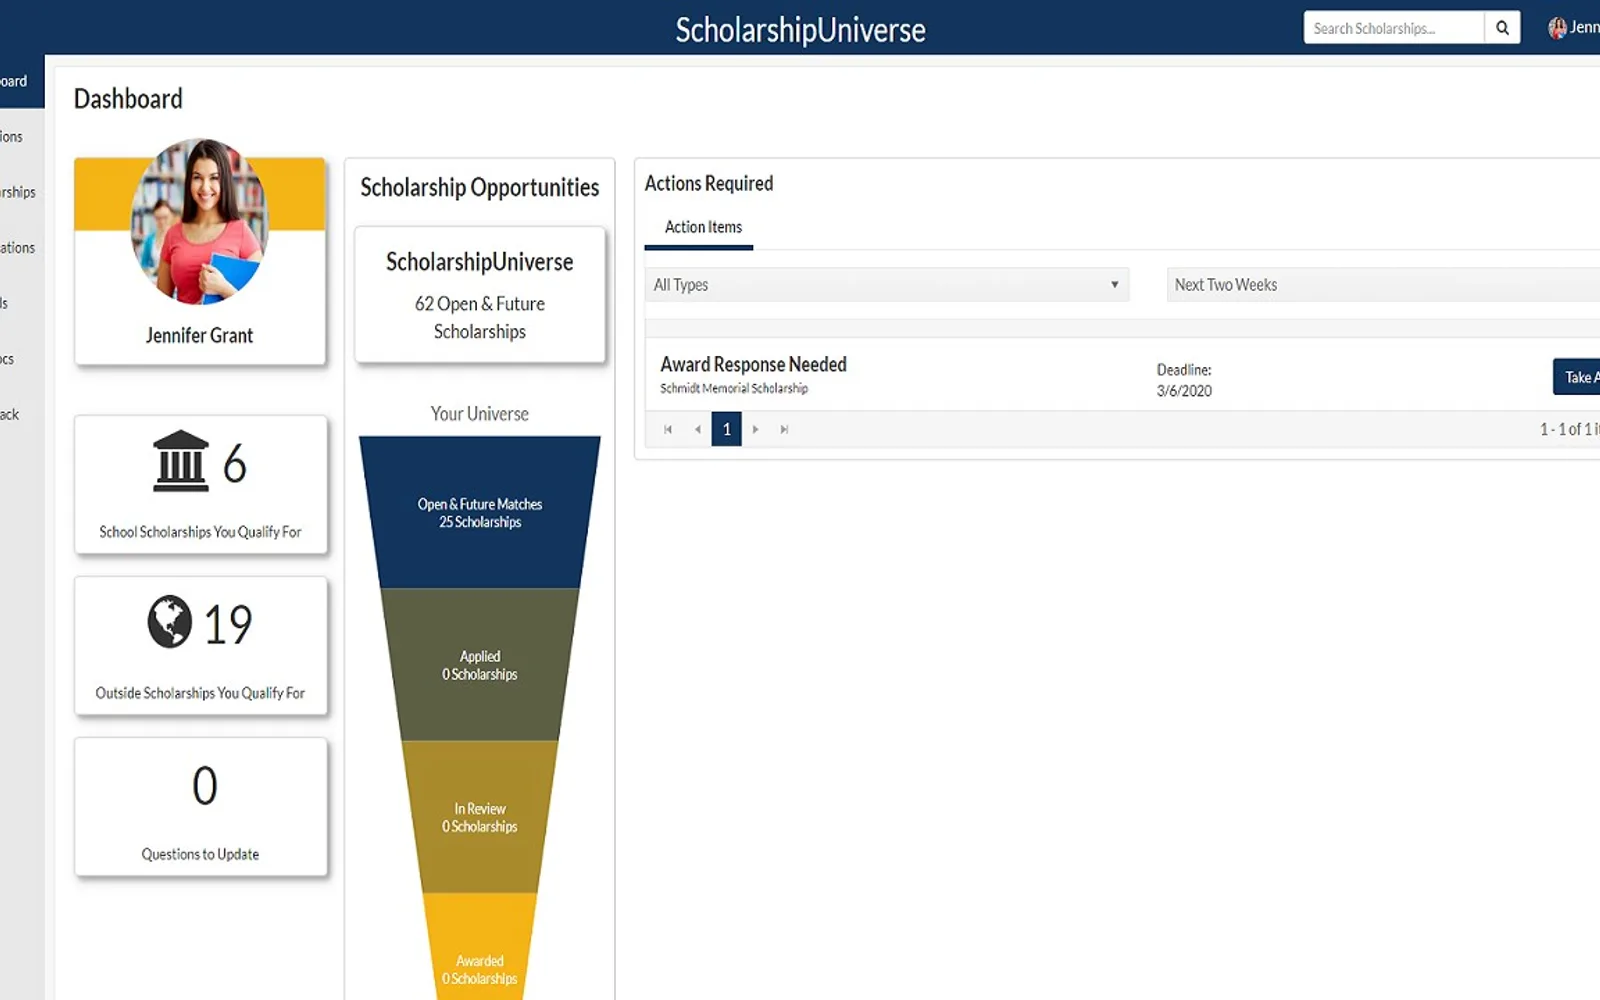Click the Award Response Needed item
Screen dimensions: 1600x1000
[x=753, y=364]
